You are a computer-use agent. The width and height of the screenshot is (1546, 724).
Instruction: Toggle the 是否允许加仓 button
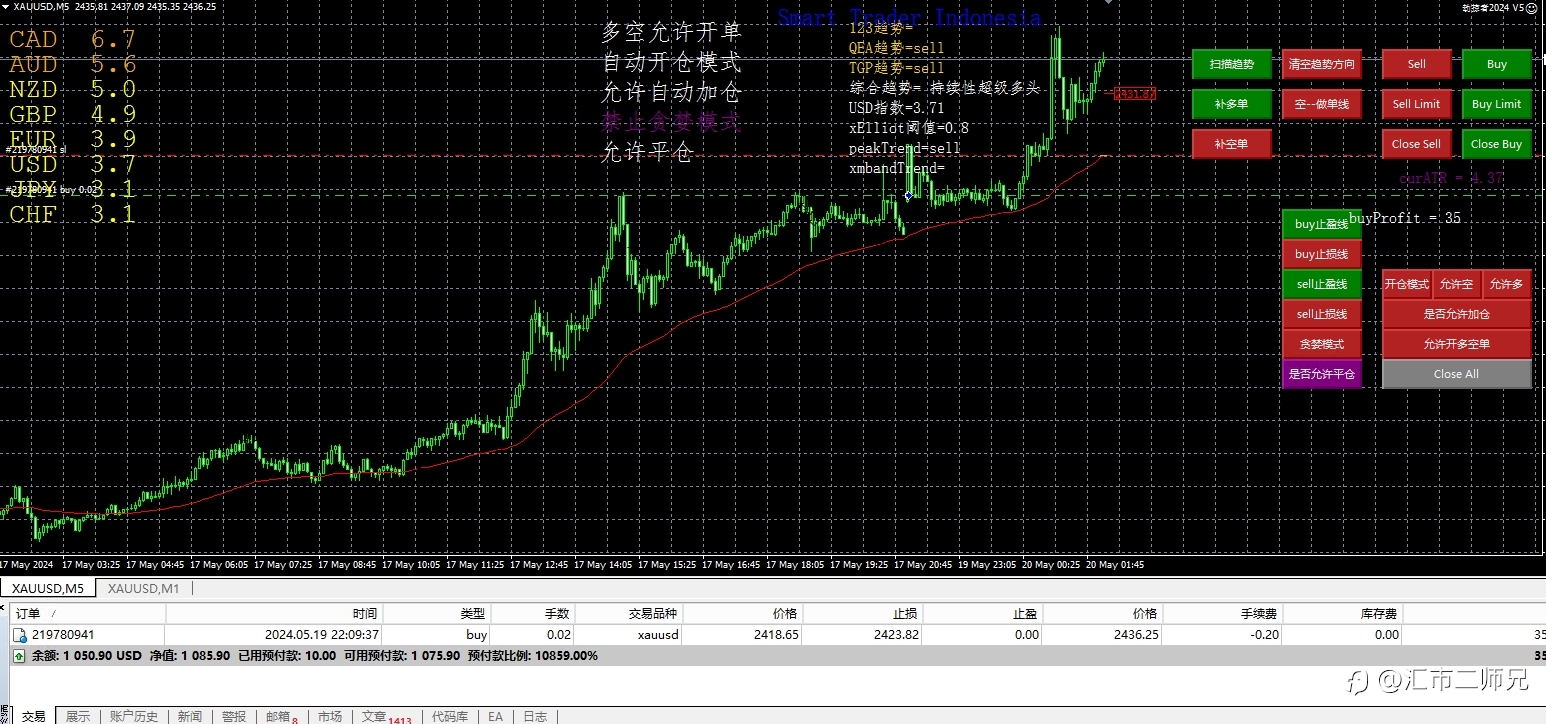pyautogui.click(x=1456, y=314)
